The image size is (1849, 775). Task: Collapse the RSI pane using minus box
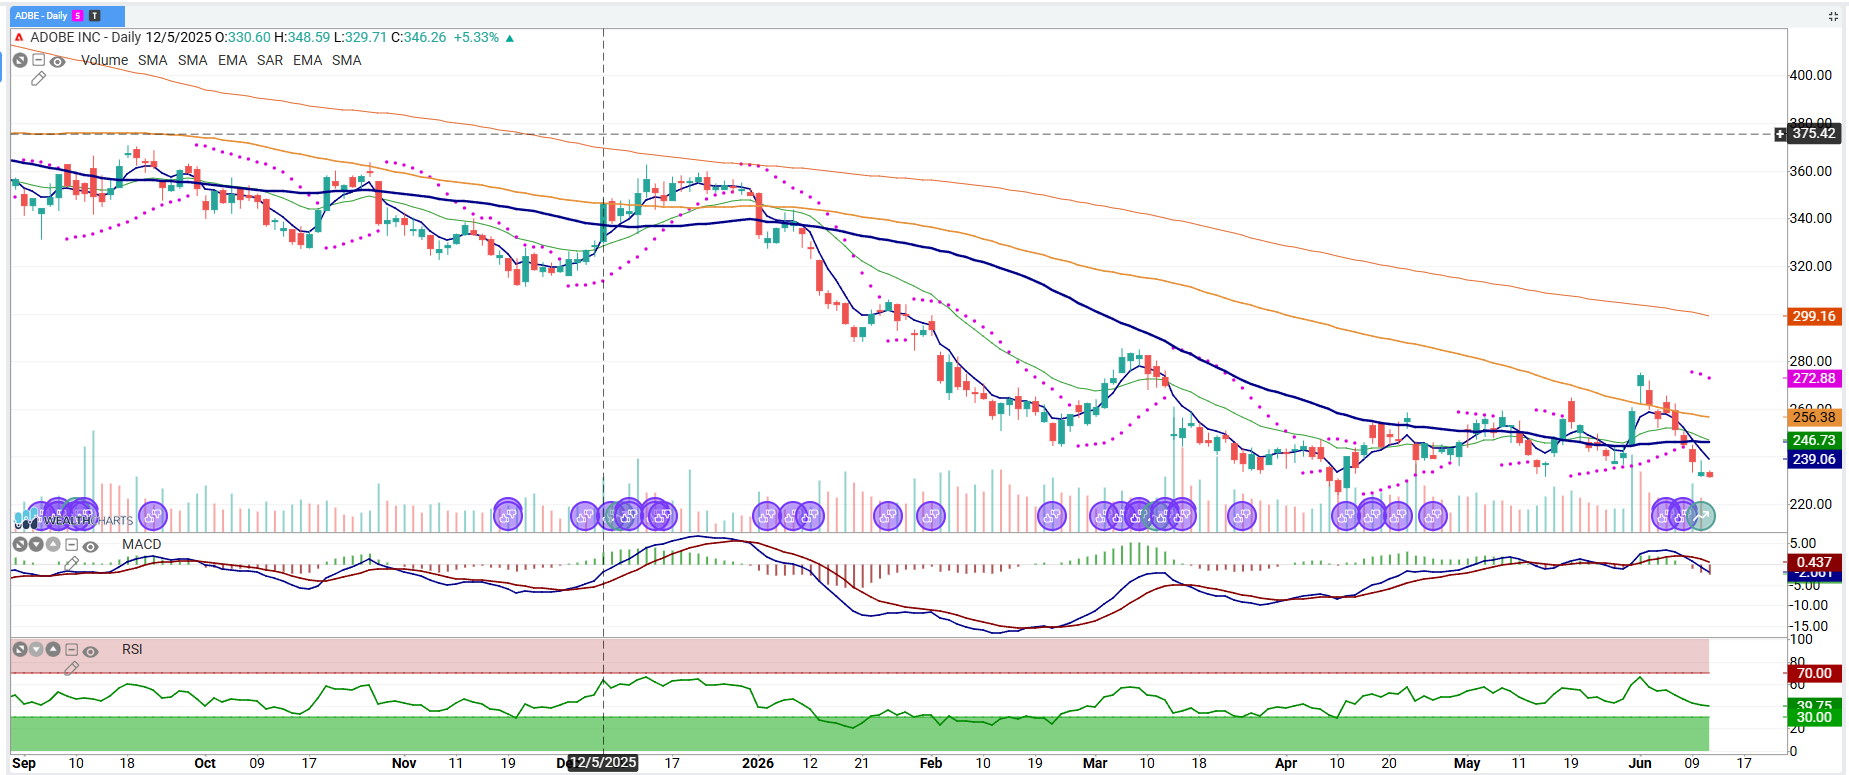point(71,650)
